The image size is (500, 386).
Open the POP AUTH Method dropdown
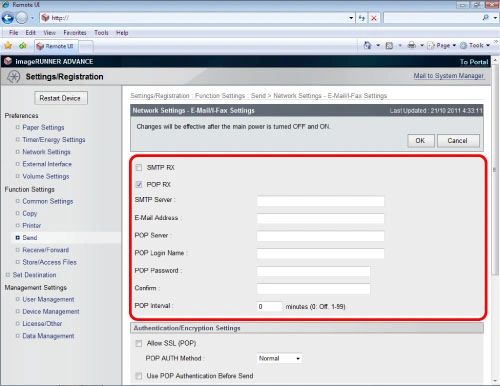(x=280, y=358)
